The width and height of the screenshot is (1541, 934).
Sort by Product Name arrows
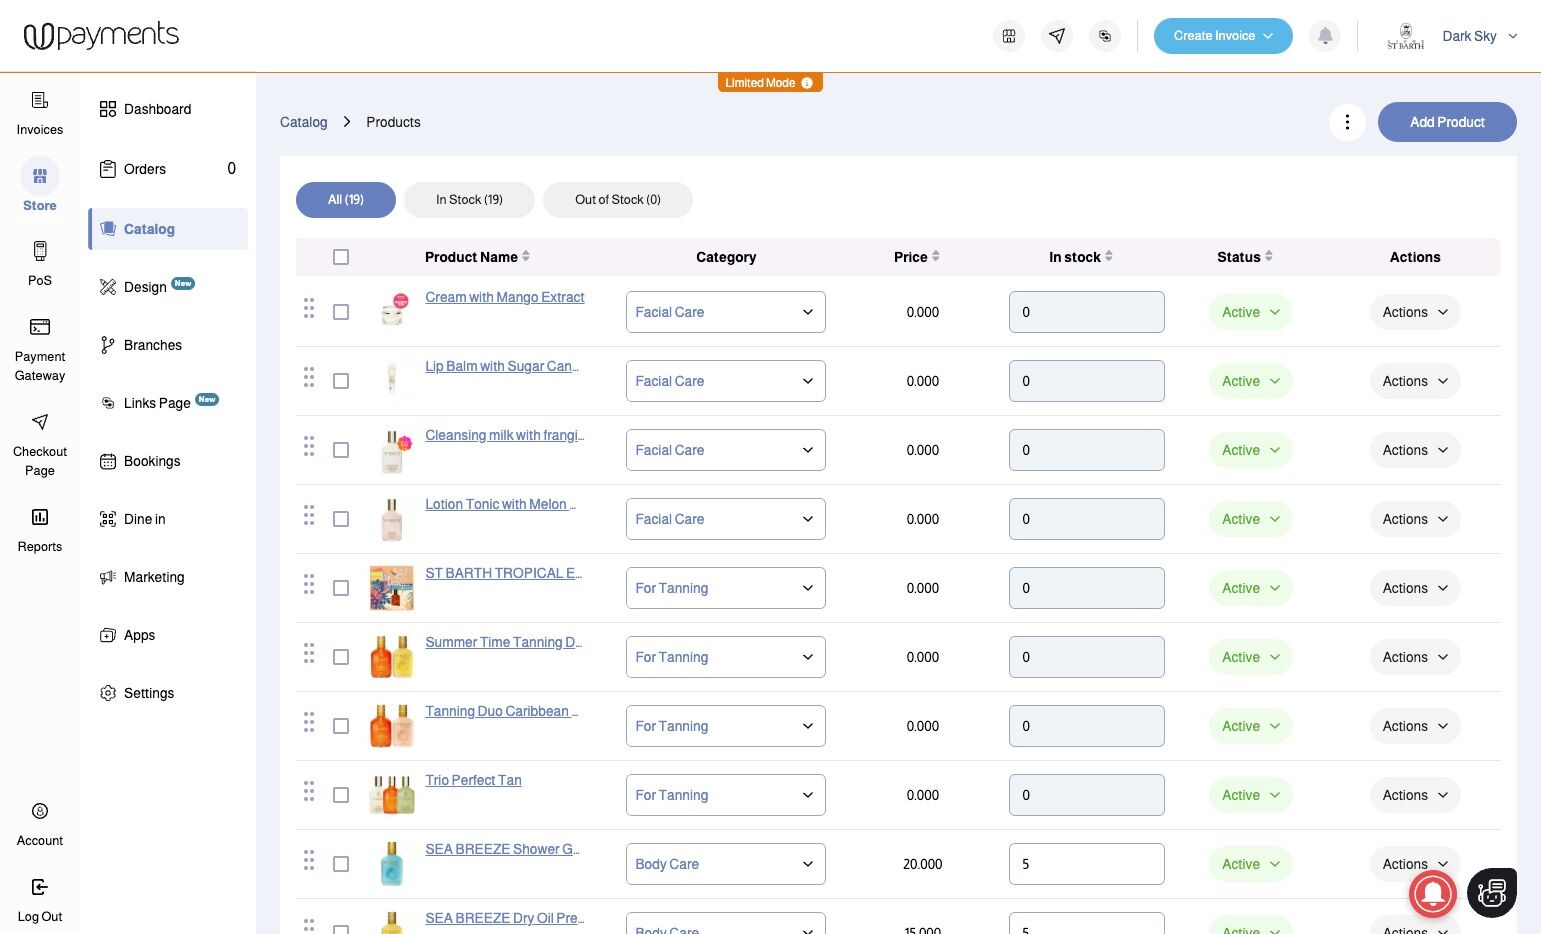pos(526,256)
